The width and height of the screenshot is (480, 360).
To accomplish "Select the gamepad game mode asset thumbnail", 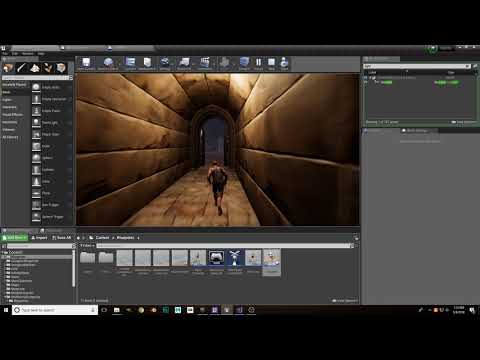I will click(x=216, y=258).
